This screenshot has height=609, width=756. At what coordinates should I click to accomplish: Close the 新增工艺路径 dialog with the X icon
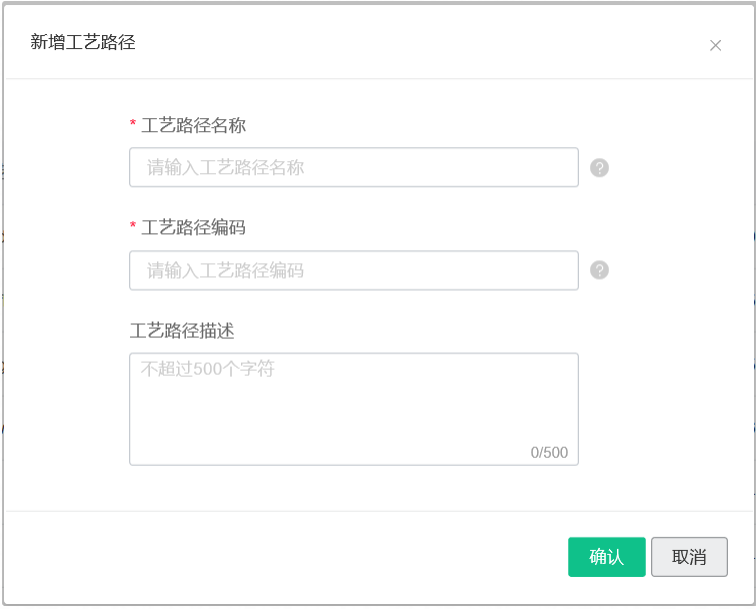pyautogui.click(x=716, y=45)
